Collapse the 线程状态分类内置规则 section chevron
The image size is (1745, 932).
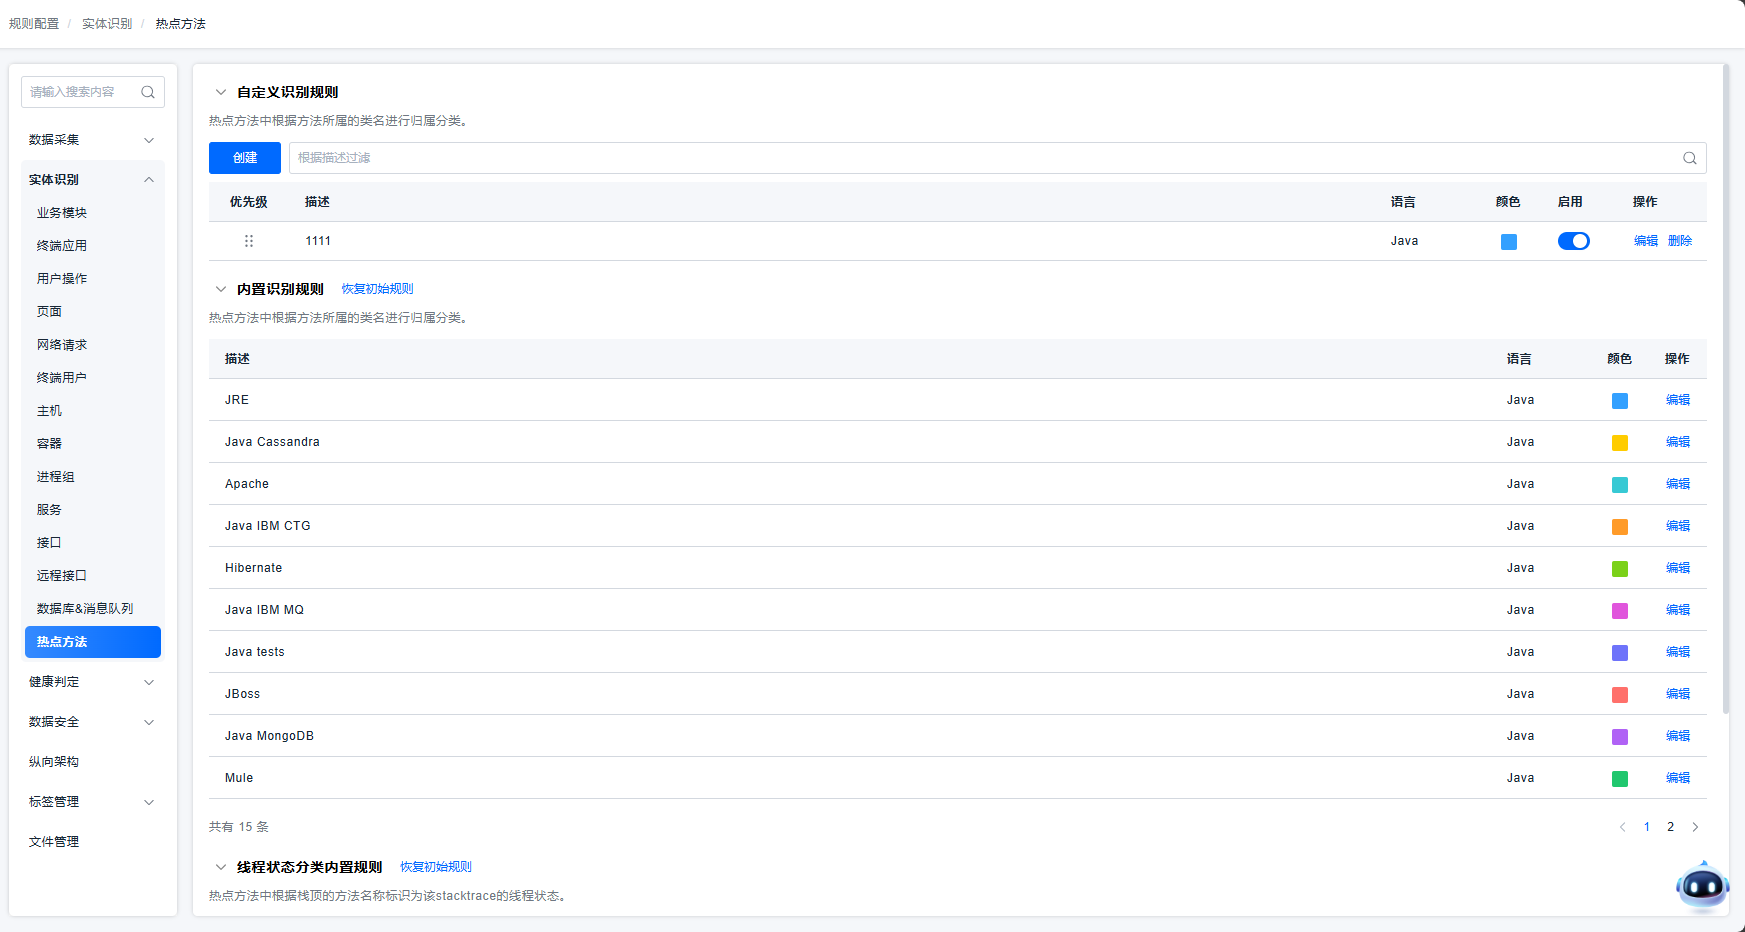(x=221, y=867)
